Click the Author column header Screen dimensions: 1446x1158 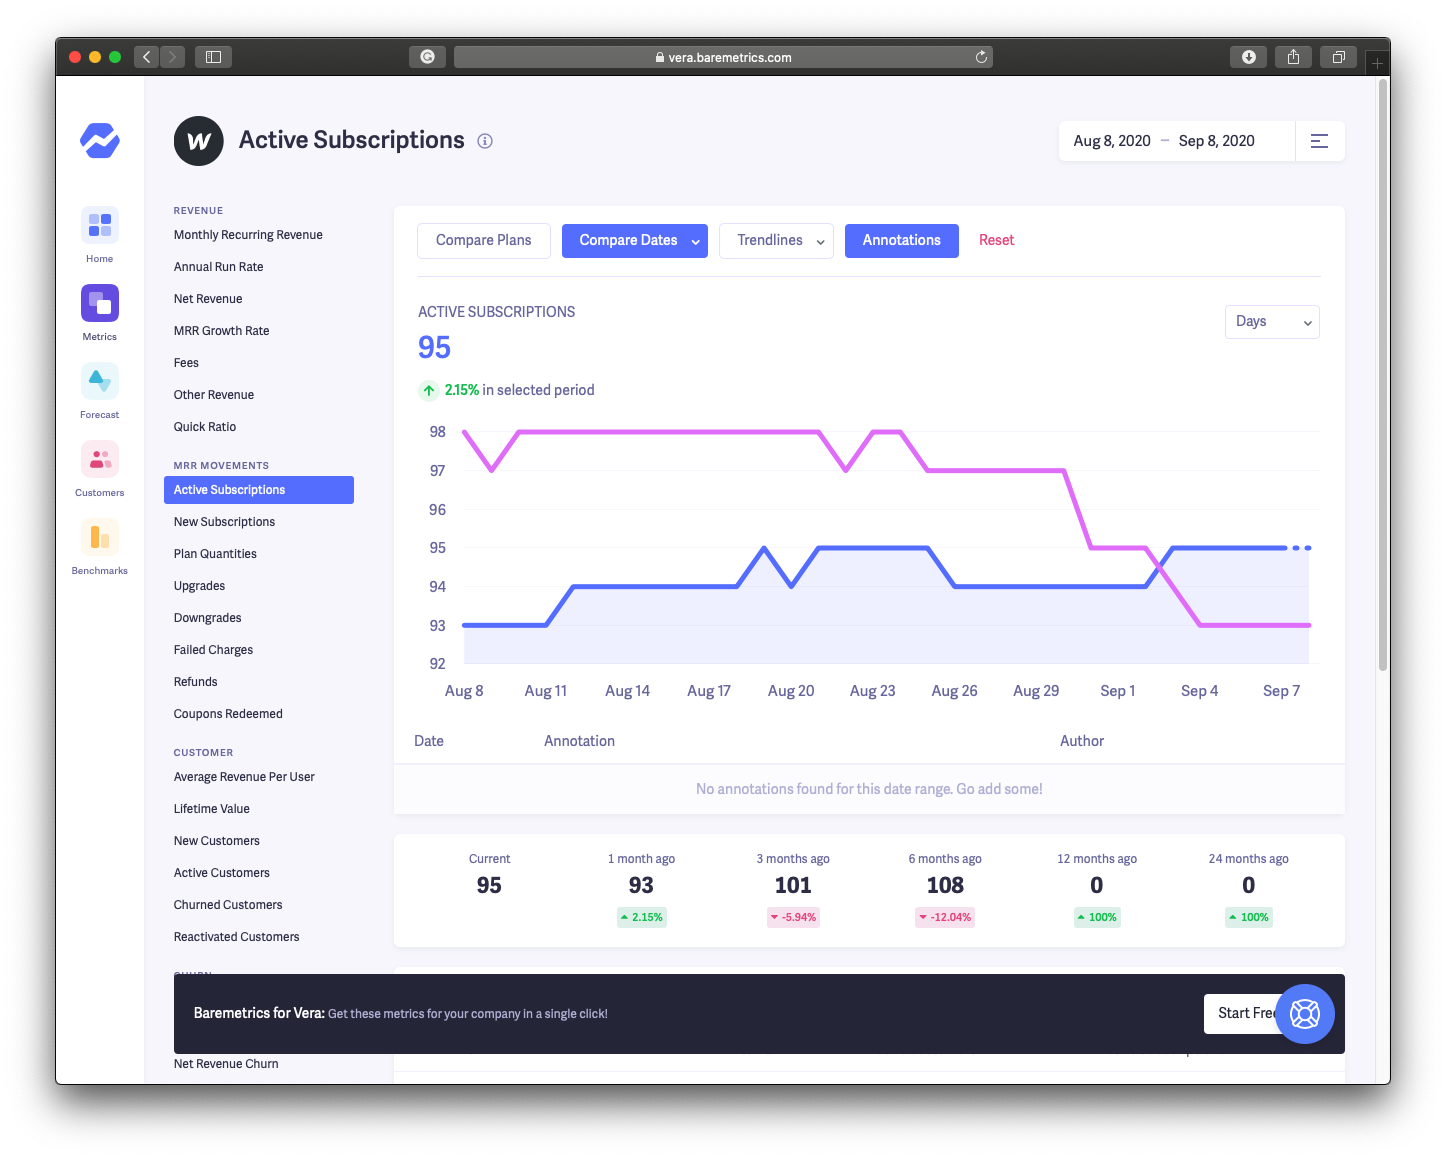[1082, 742]
